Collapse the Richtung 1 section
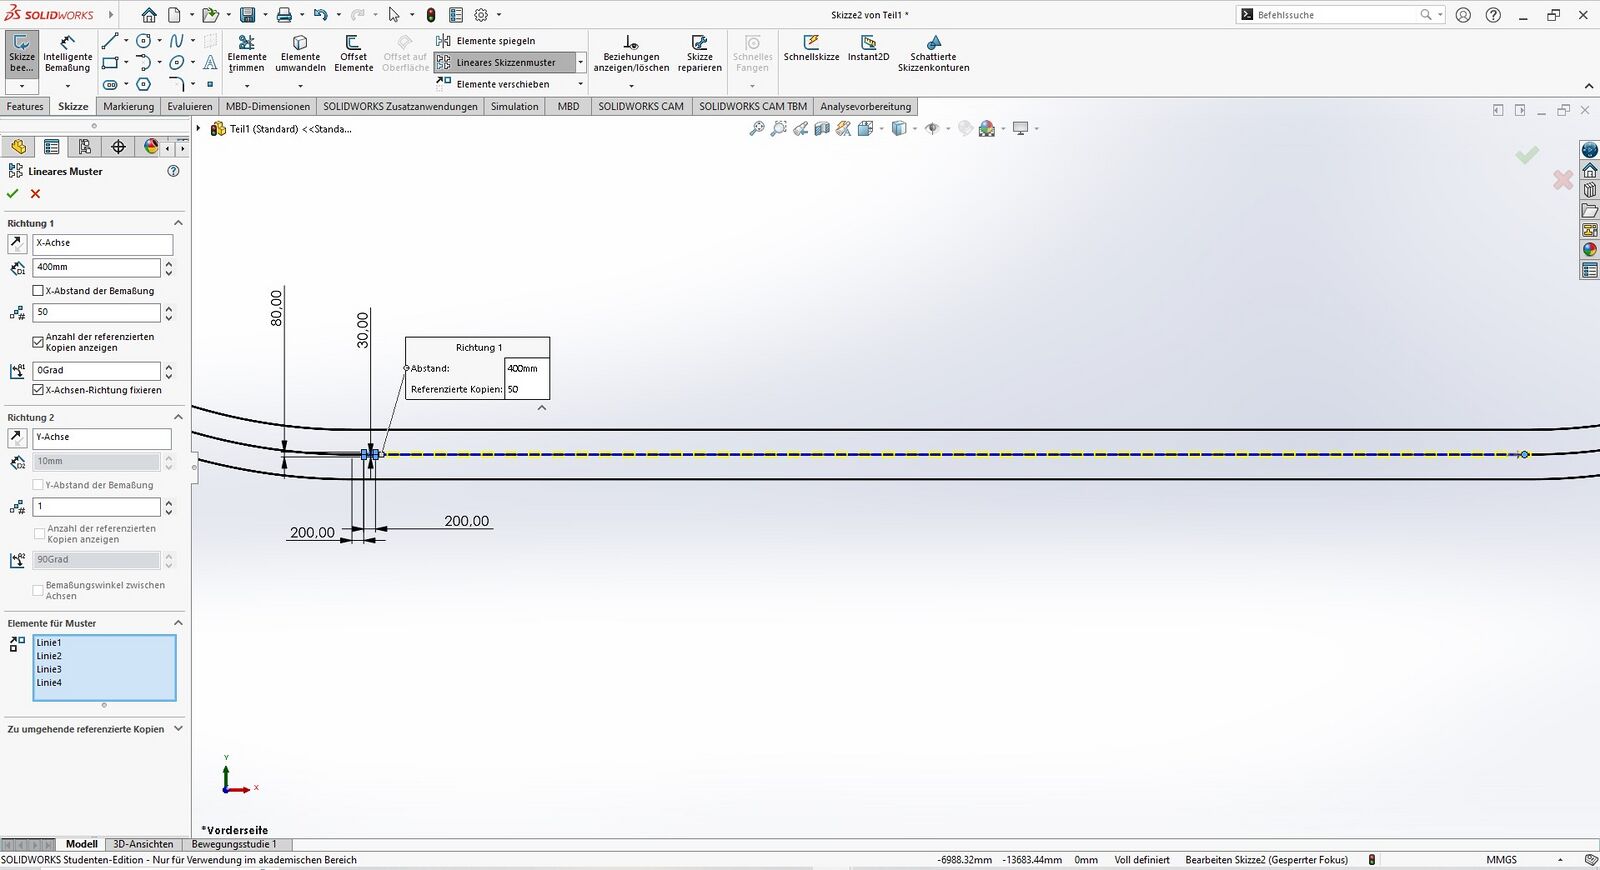1600x870 pixels. point(178,223)
